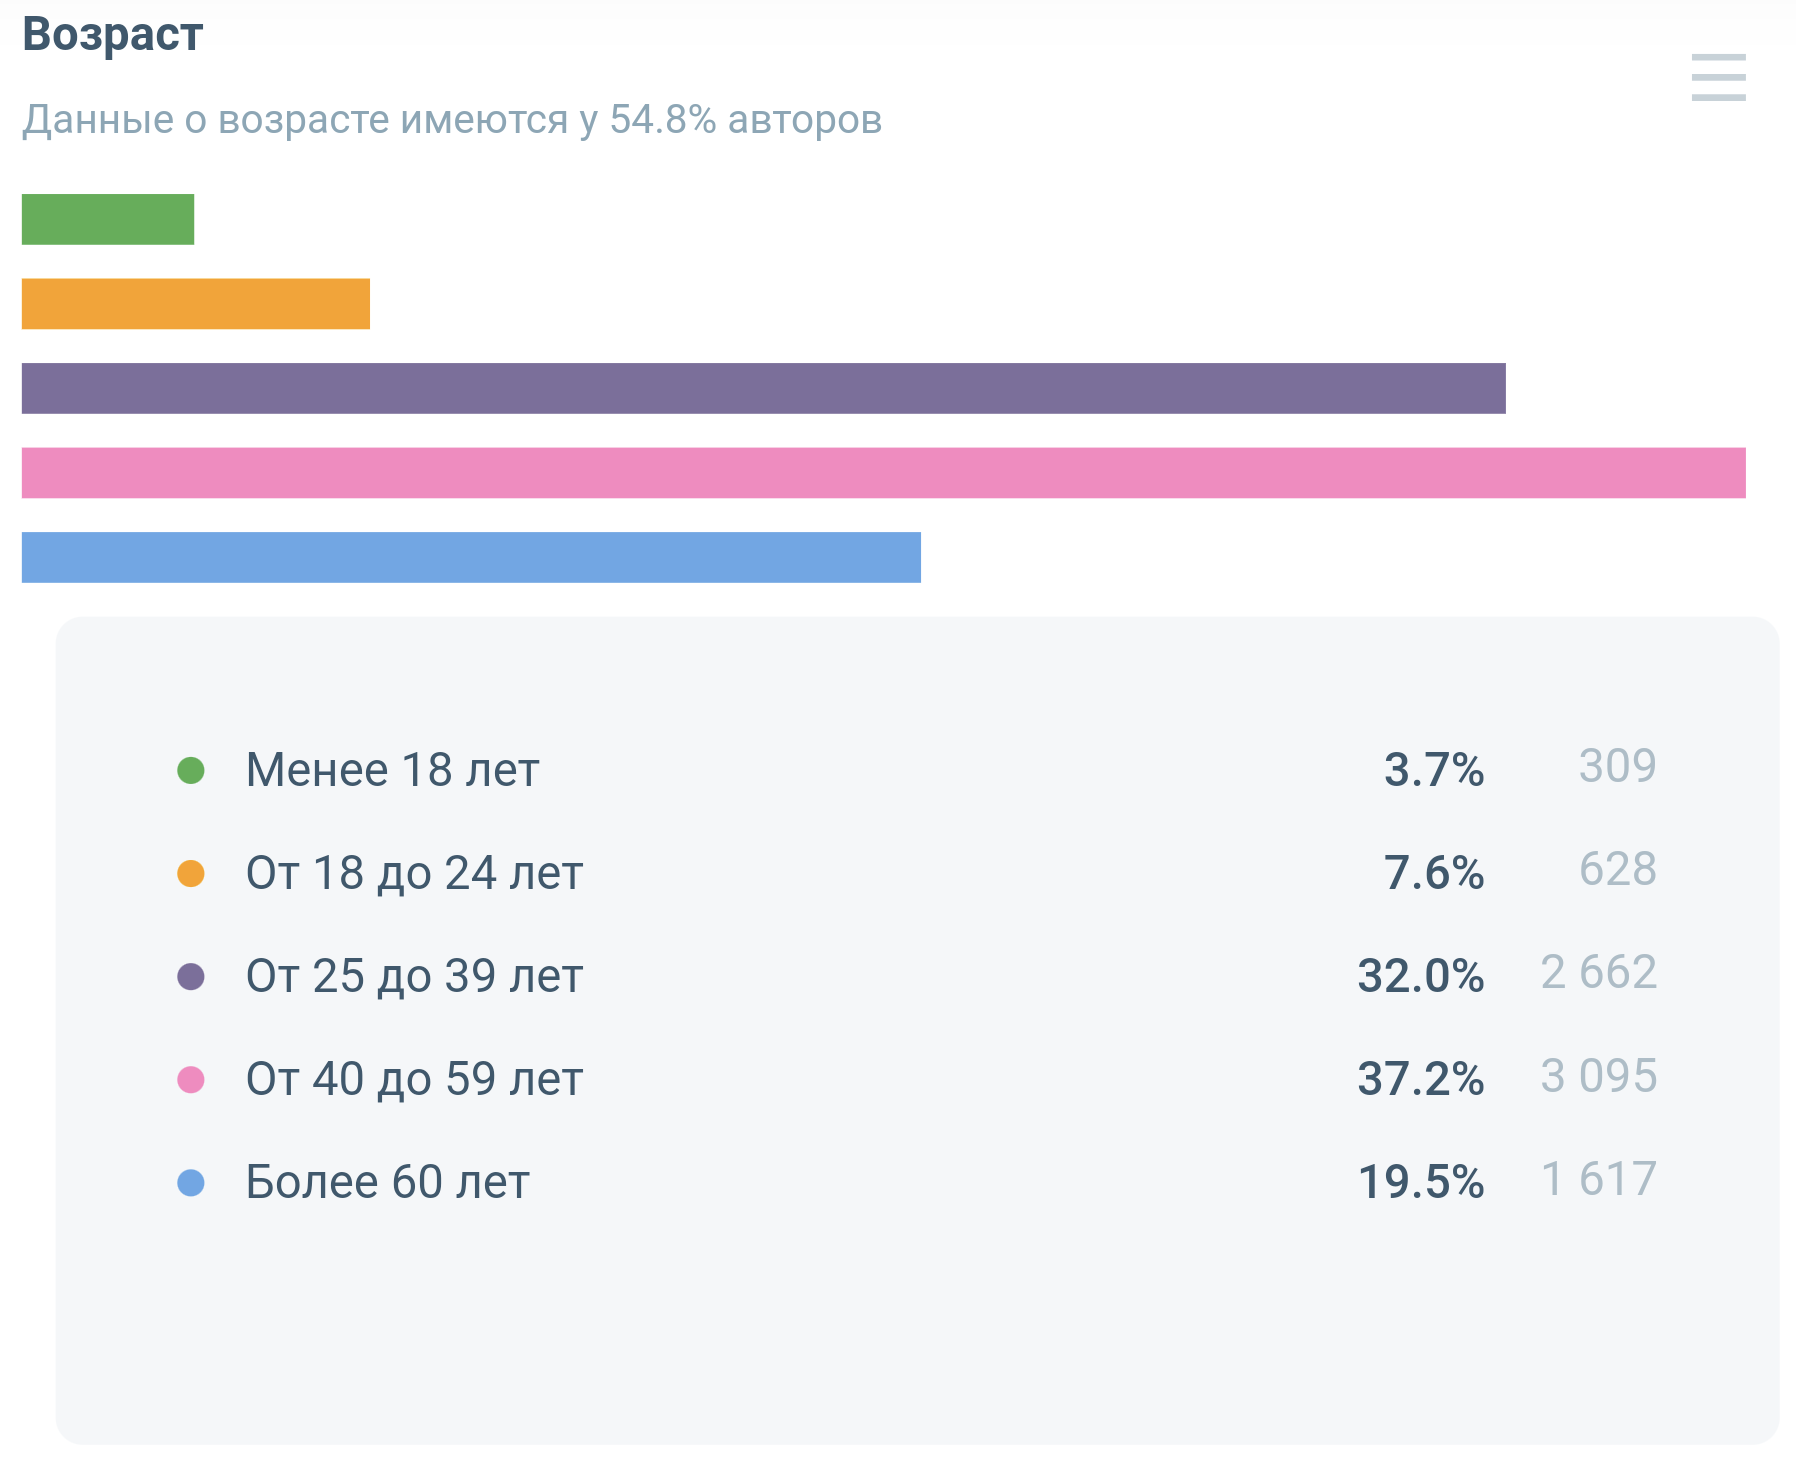Toggle the green legend dot for Менее 18 лет
This screenshot has width=1796, height=1473.
coord(191,770)
